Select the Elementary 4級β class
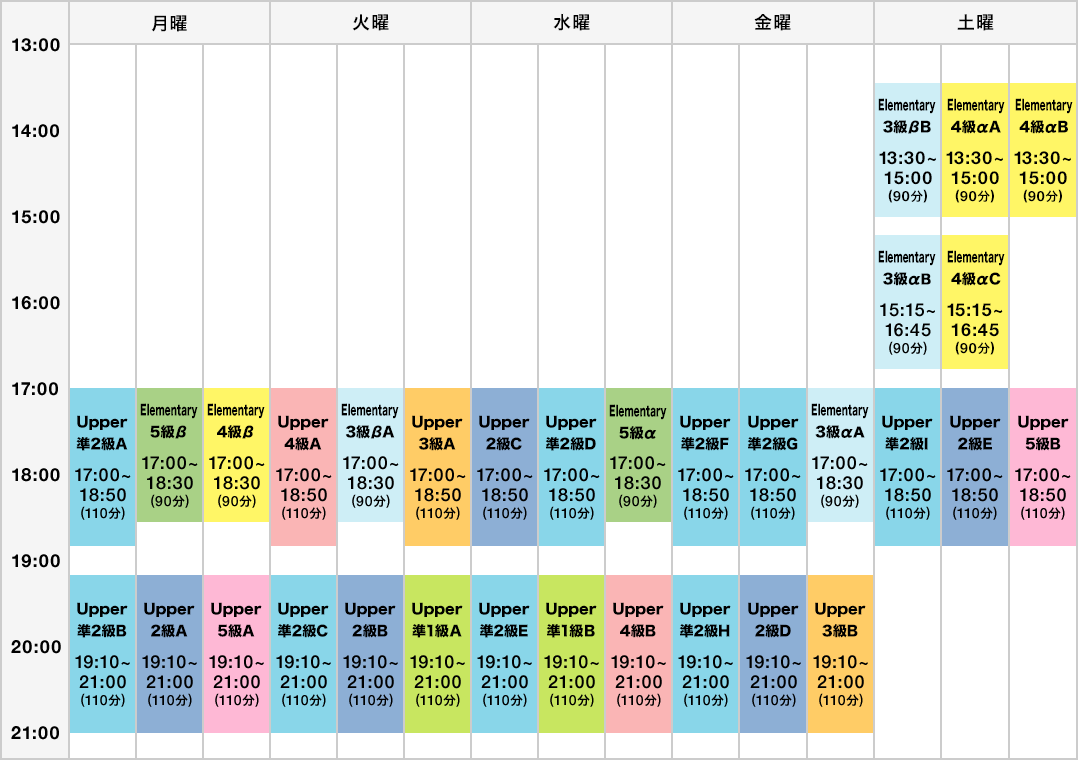This screenshot has width=1078, height=760. [x=236, y=455]
